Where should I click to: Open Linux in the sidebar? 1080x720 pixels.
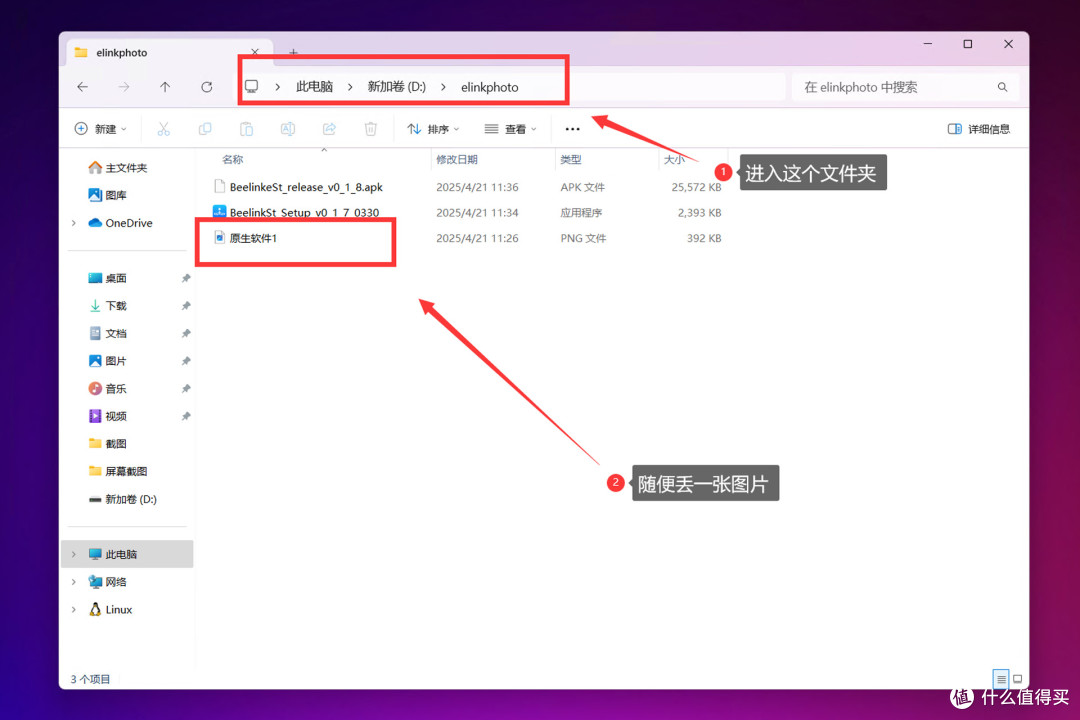(x=118, y=610)
